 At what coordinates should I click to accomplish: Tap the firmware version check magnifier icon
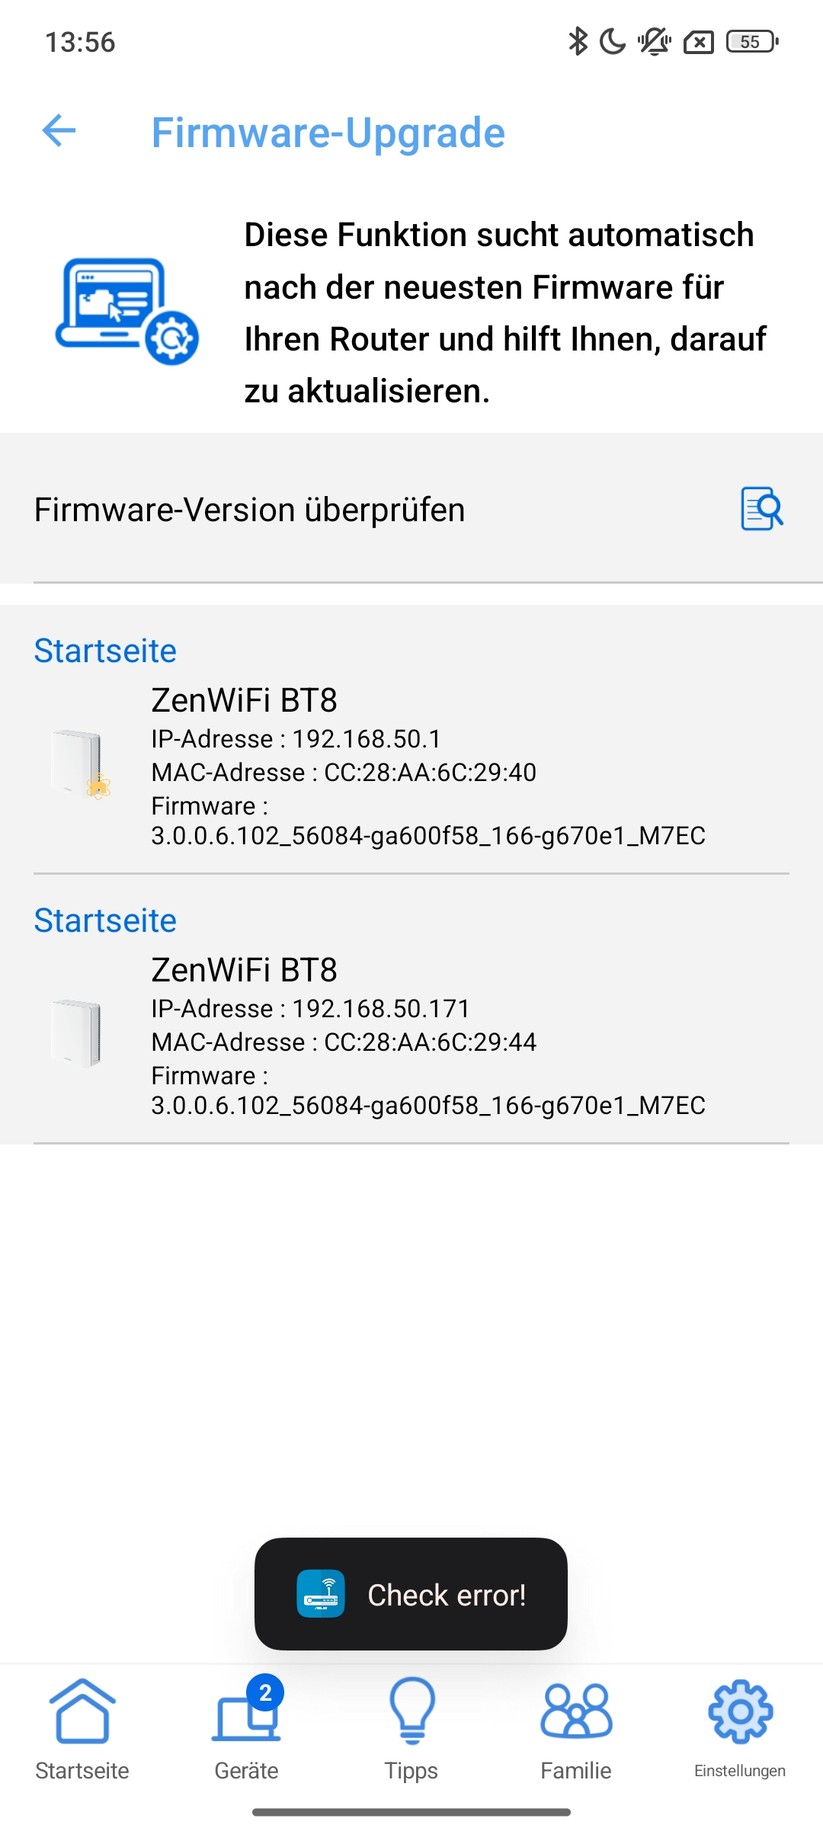point(761,509)
